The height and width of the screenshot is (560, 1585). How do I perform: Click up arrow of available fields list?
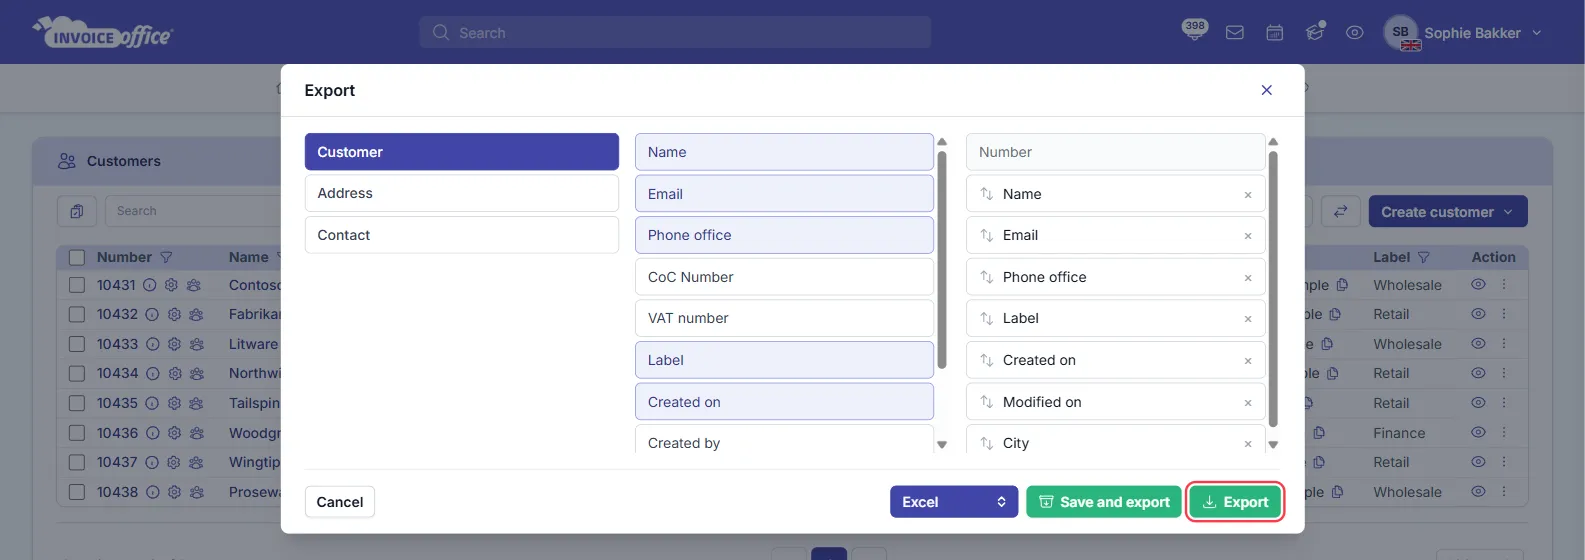(942, 142)
